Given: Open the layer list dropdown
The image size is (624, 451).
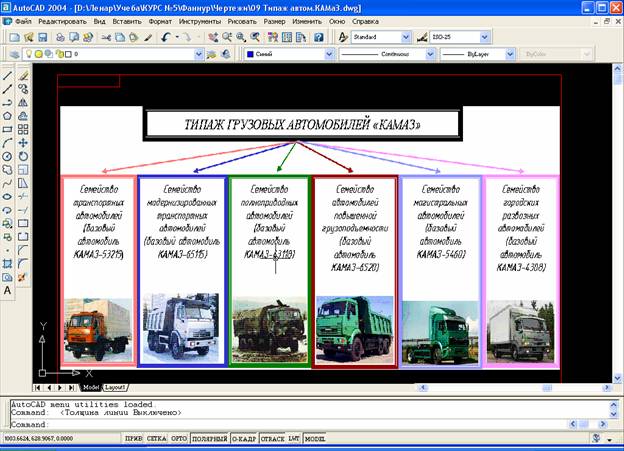Looking at the screenshot, I should pos(199,54).
